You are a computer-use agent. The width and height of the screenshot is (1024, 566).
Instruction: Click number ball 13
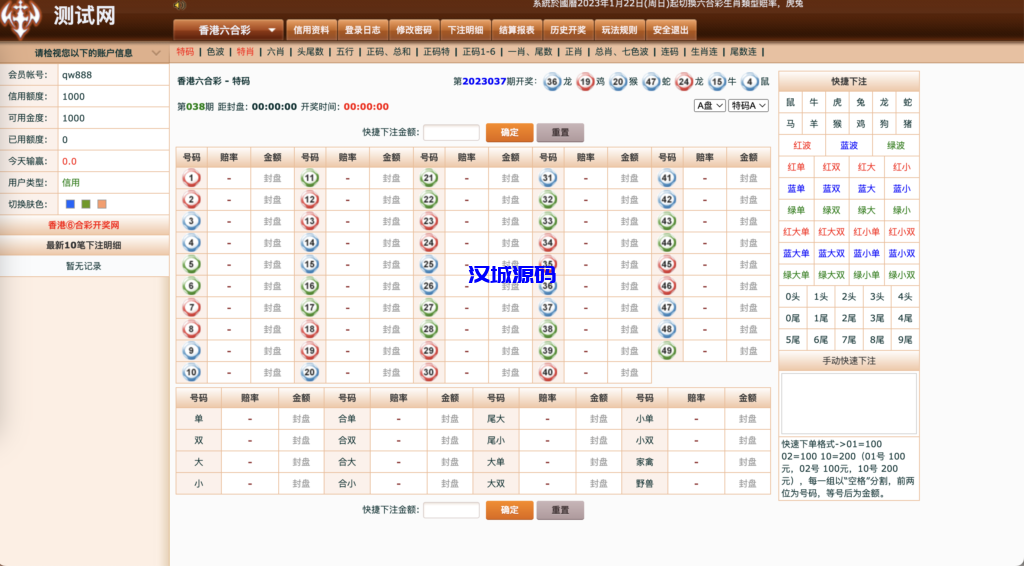pos(310,221)
